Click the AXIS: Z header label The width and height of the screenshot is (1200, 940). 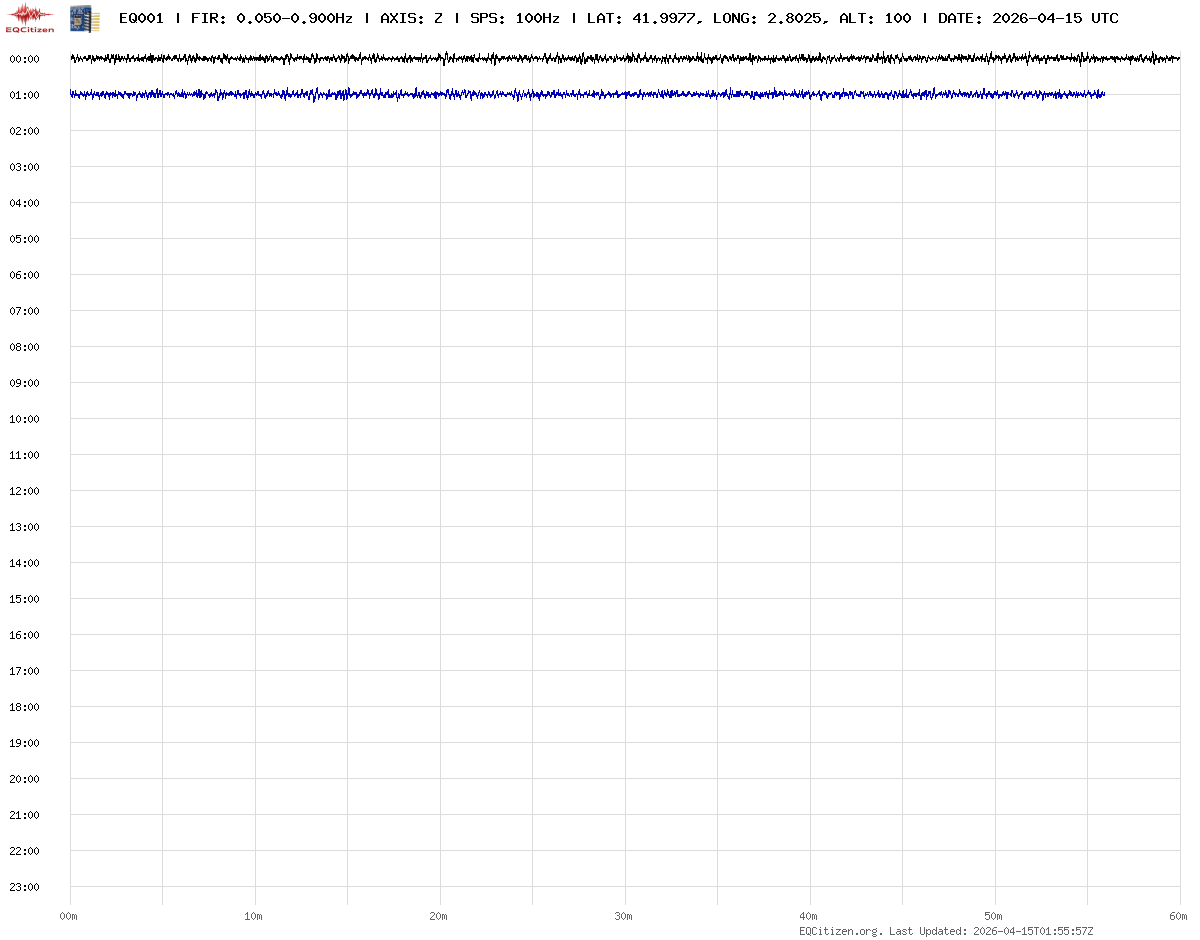pos(411,18)
